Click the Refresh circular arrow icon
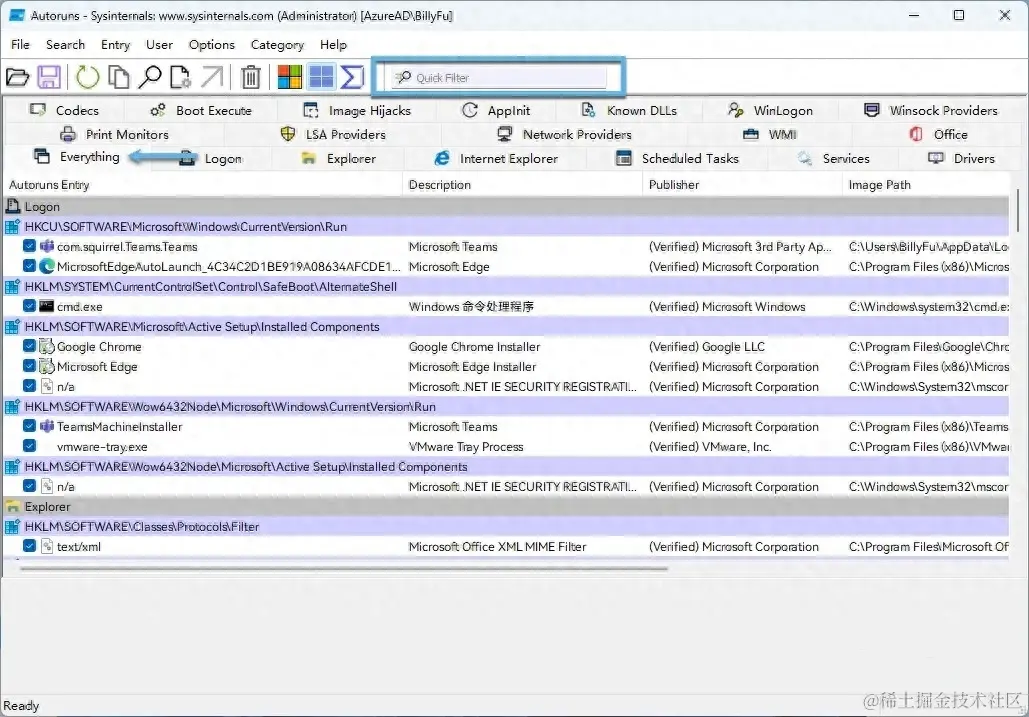1029x717 pixels. pos(87,77)
